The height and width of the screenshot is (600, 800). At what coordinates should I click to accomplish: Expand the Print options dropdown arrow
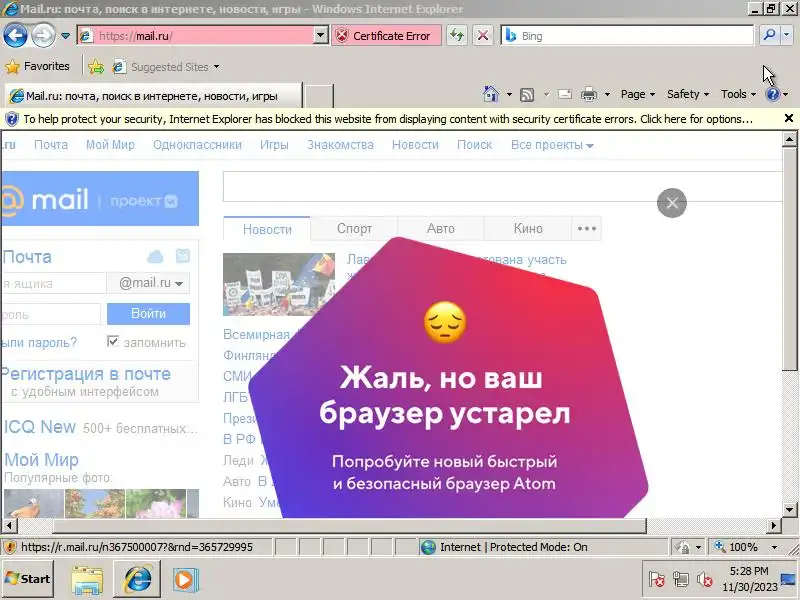607,94
